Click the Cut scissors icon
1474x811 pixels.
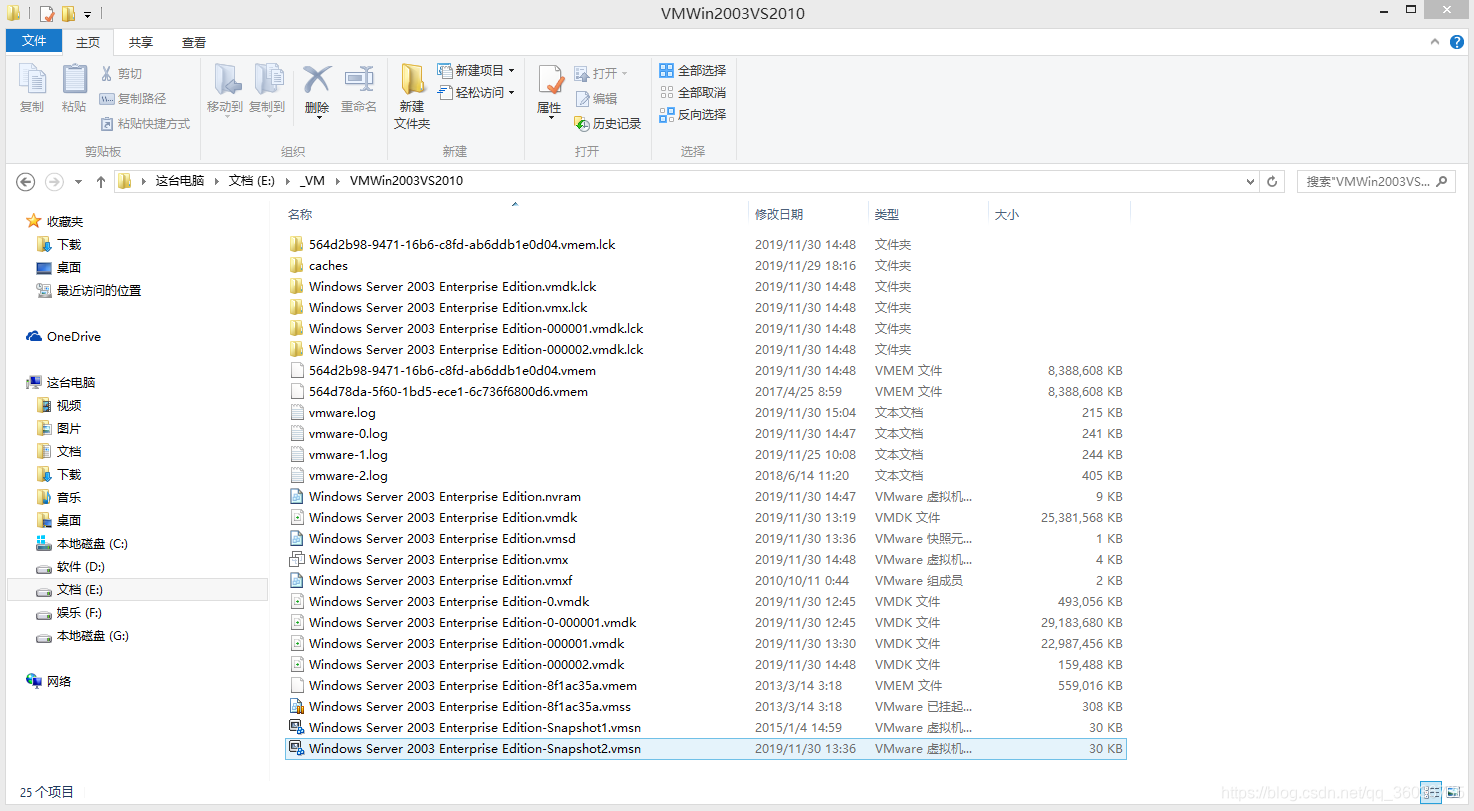tap(108, 74)
